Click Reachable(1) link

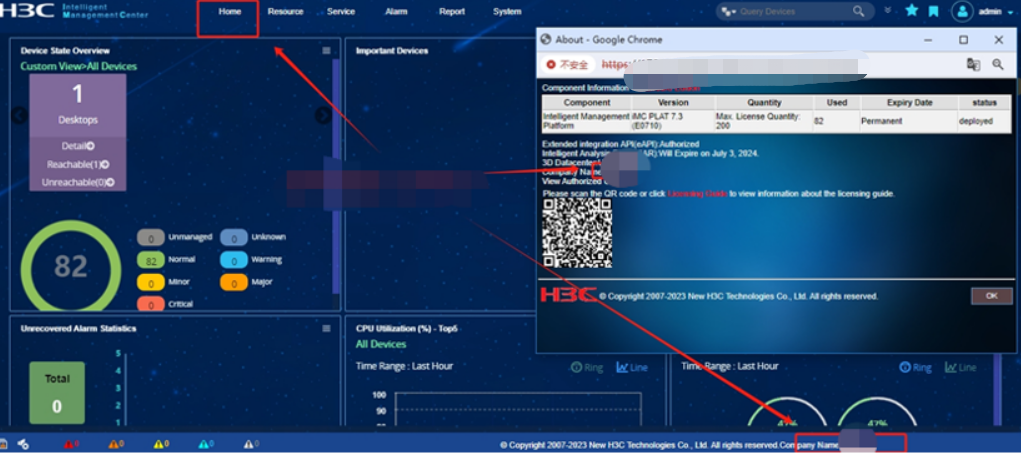click(78, 164)
